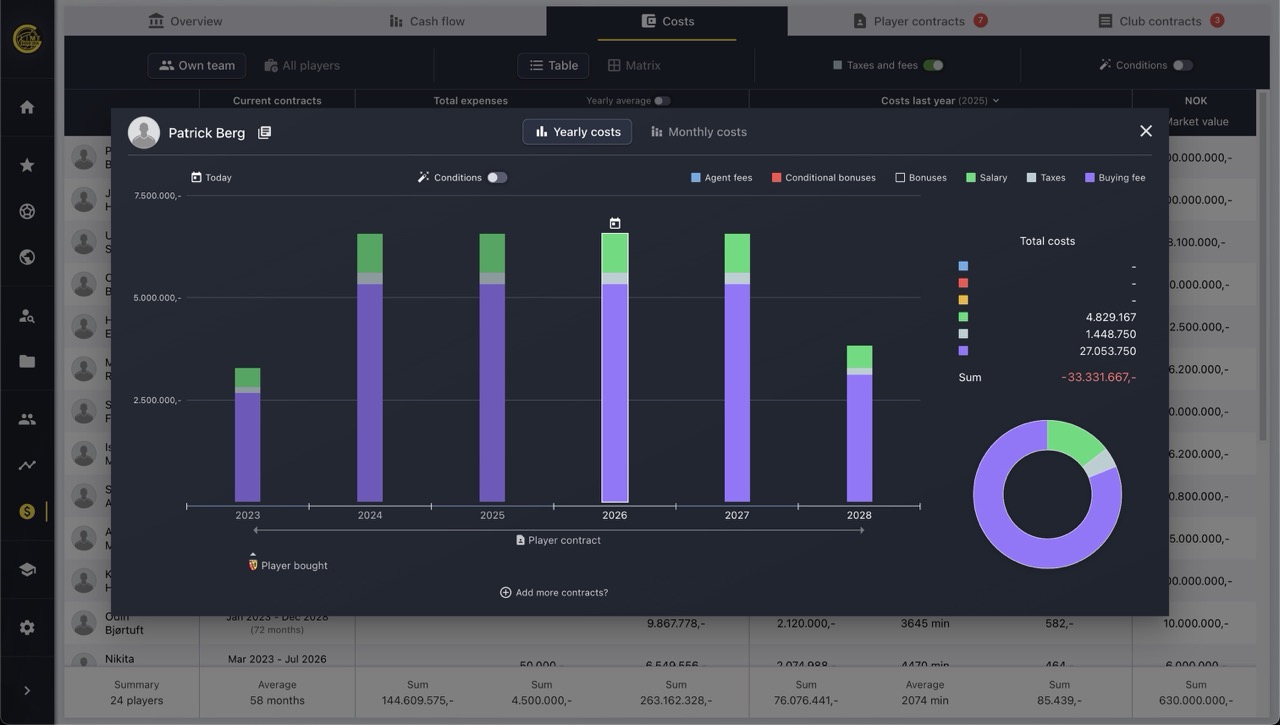Click the Total costs donut chart

(x=1047, y=494)
